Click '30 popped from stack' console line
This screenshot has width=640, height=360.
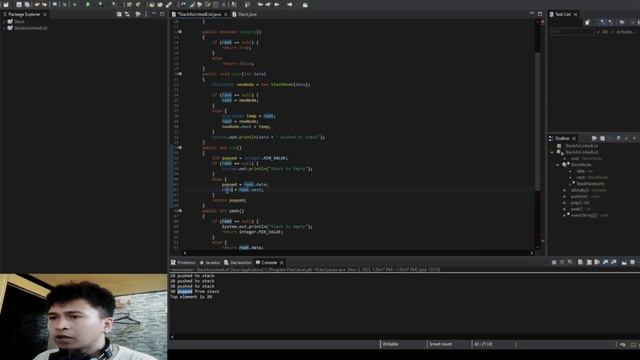(x=195, y=291)
